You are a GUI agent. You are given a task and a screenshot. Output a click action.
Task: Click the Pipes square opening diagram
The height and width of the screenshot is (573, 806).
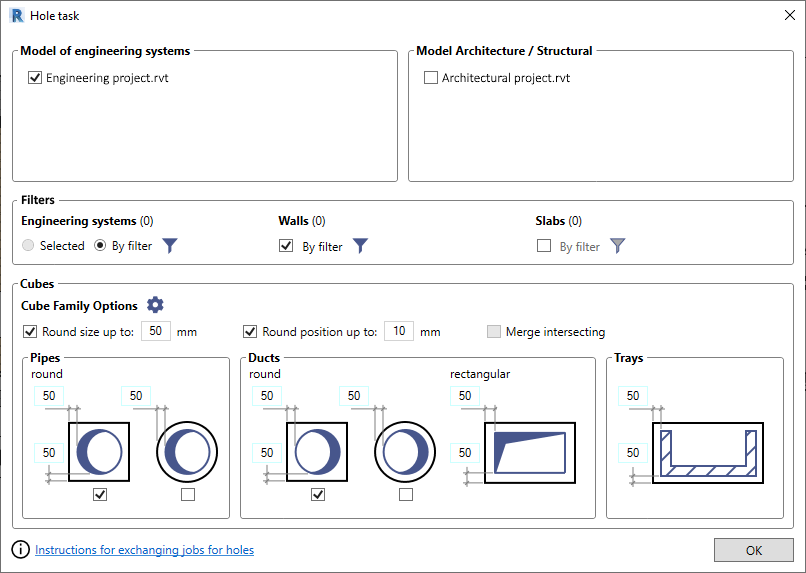99,452
